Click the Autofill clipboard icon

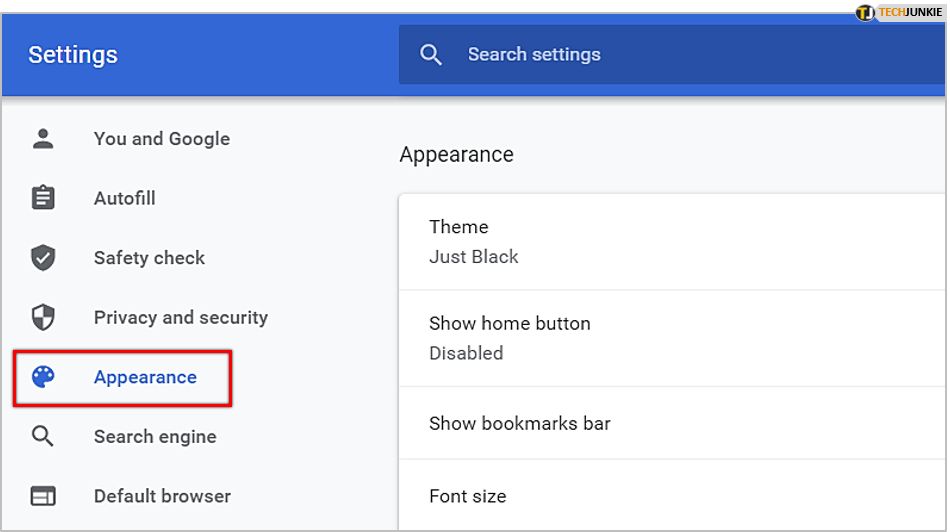43,198
